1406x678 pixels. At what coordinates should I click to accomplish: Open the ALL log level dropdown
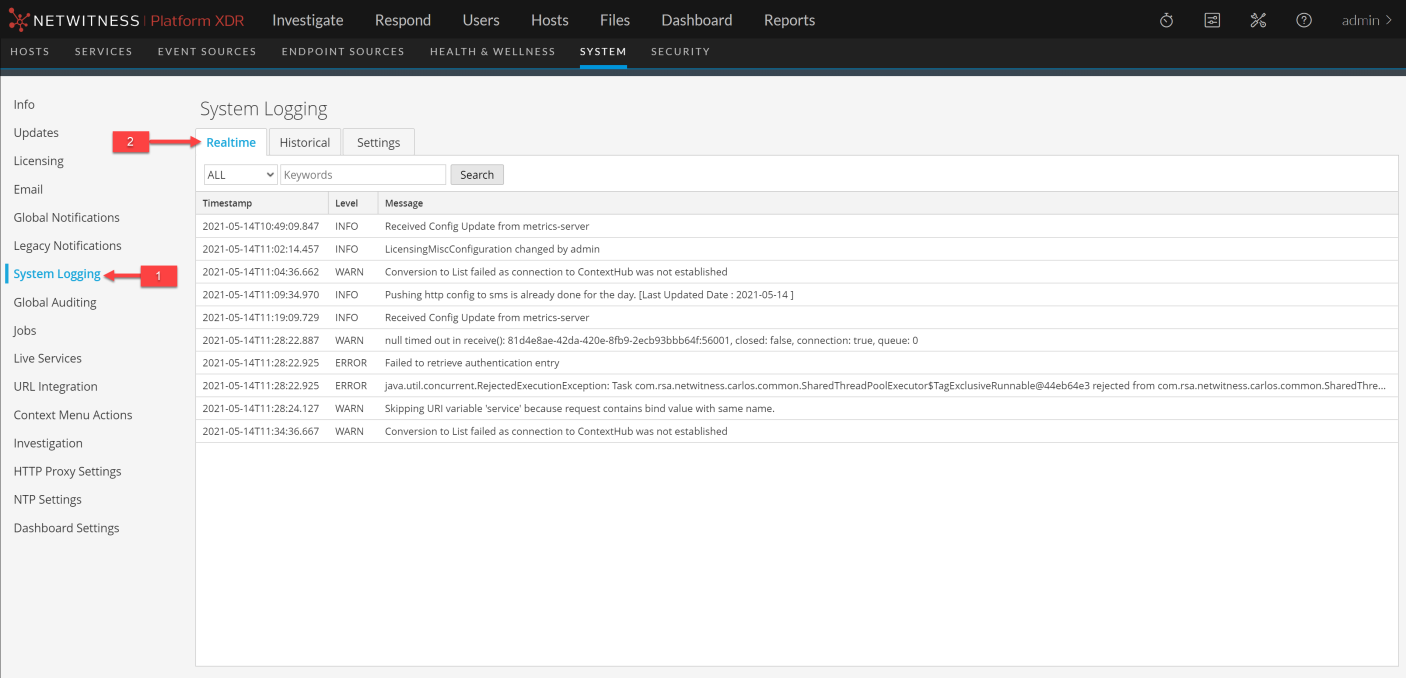tap(240, 174)
